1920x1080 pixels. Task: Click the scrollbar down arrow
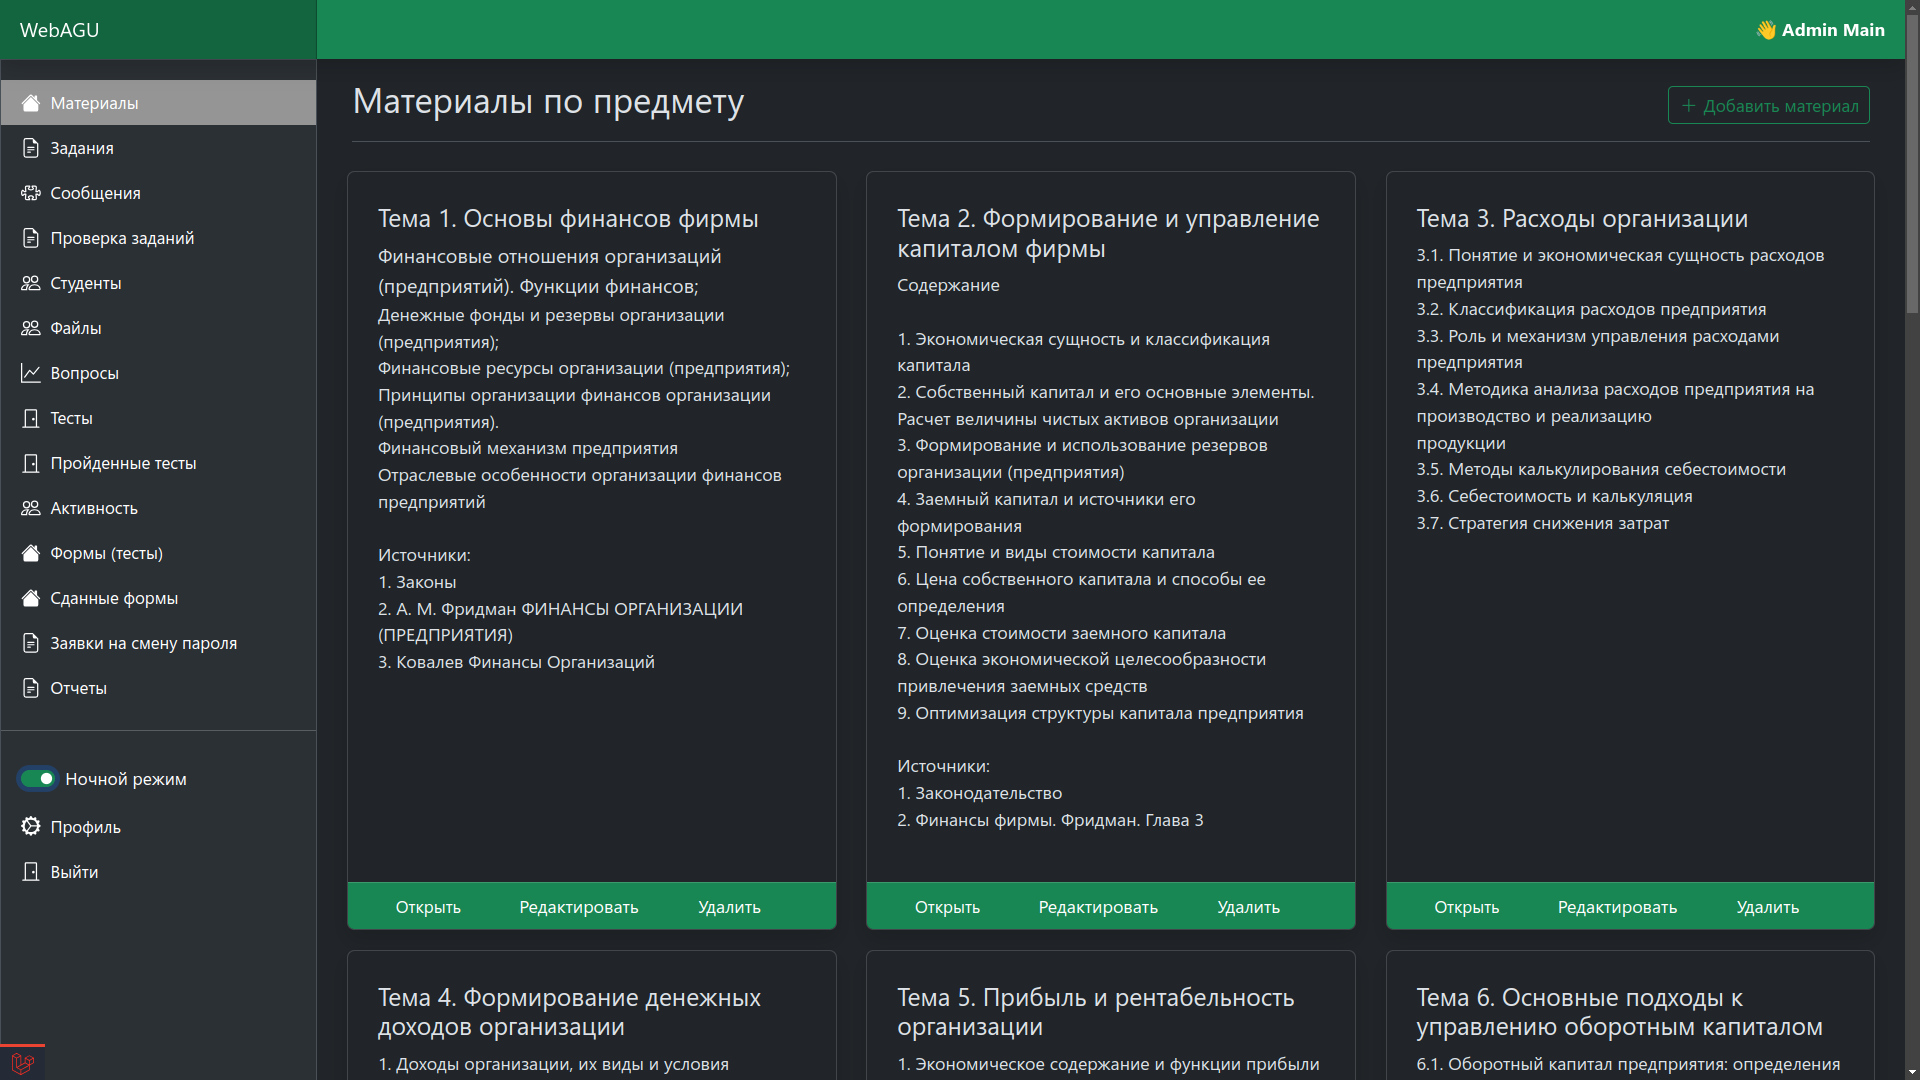pyautogui.click(x=1912, y=1071)
